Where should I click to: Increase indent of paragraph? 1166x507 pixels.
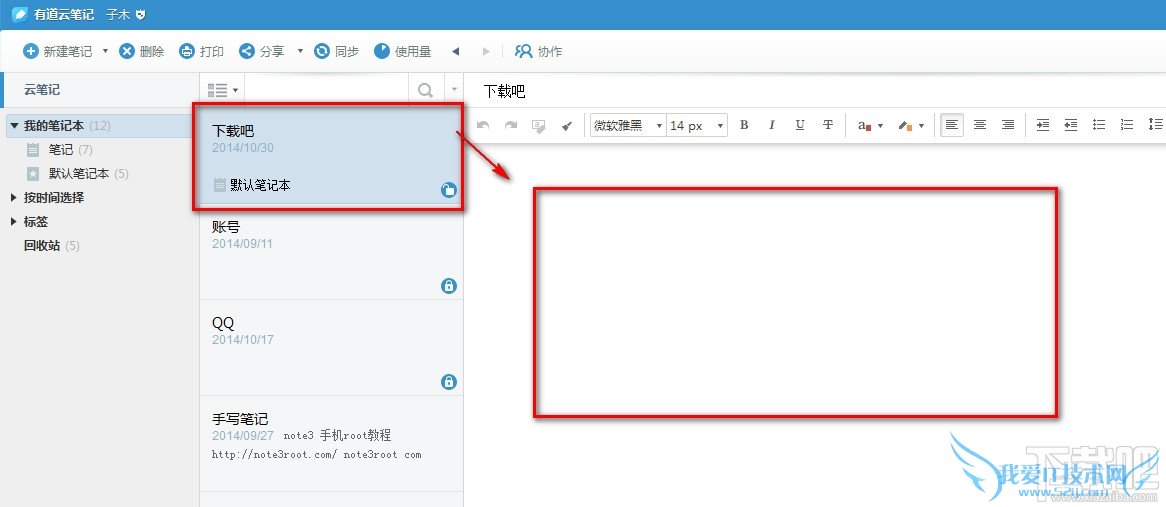click(x=1043, y=125)
